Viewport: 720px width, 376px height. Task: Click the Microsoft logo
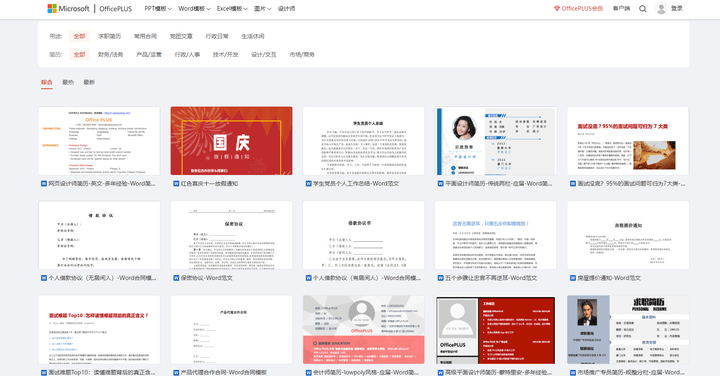[68, 8]
